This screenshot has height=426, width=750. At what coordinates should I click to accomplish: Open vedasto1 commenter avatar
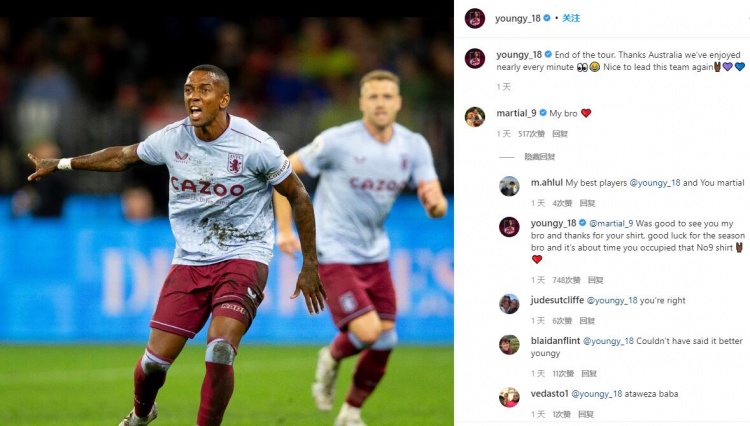click(x=509, y=397)
